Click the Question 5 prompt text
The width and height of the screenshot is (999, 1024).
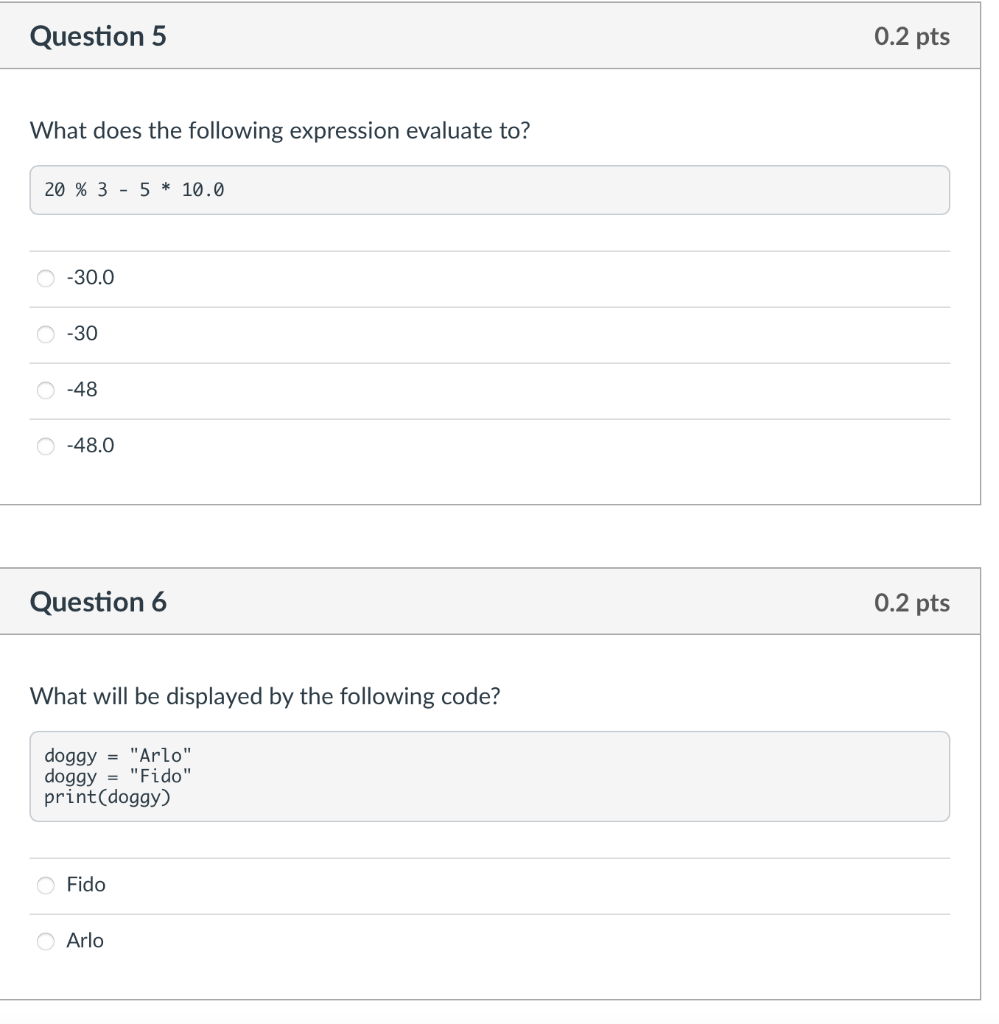280,130
